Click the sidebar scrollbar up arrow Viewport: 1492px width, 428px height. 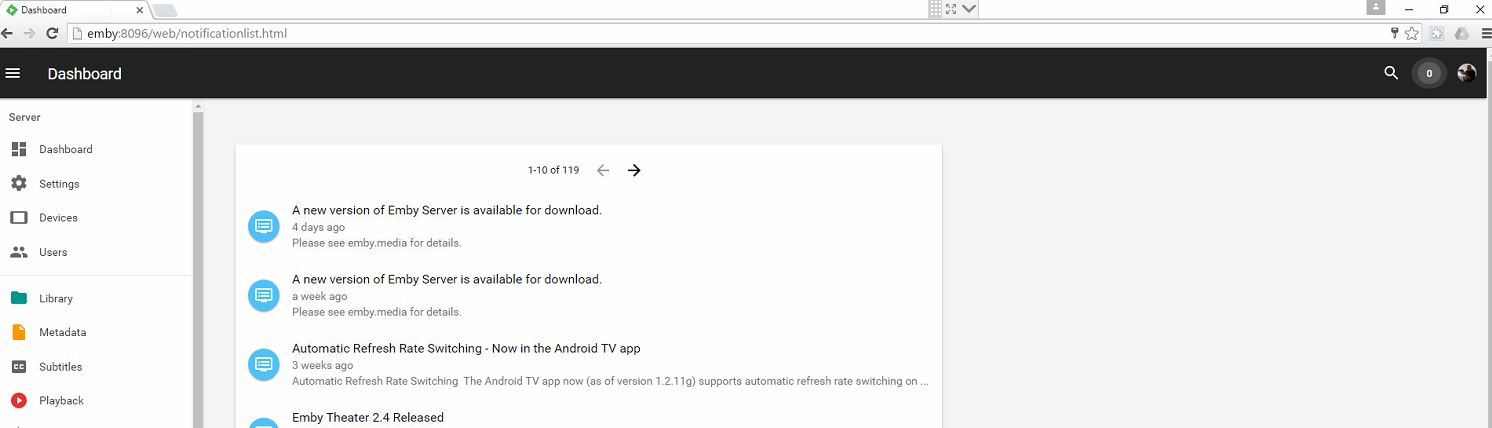pyautogui.click(x=198, y=105)
